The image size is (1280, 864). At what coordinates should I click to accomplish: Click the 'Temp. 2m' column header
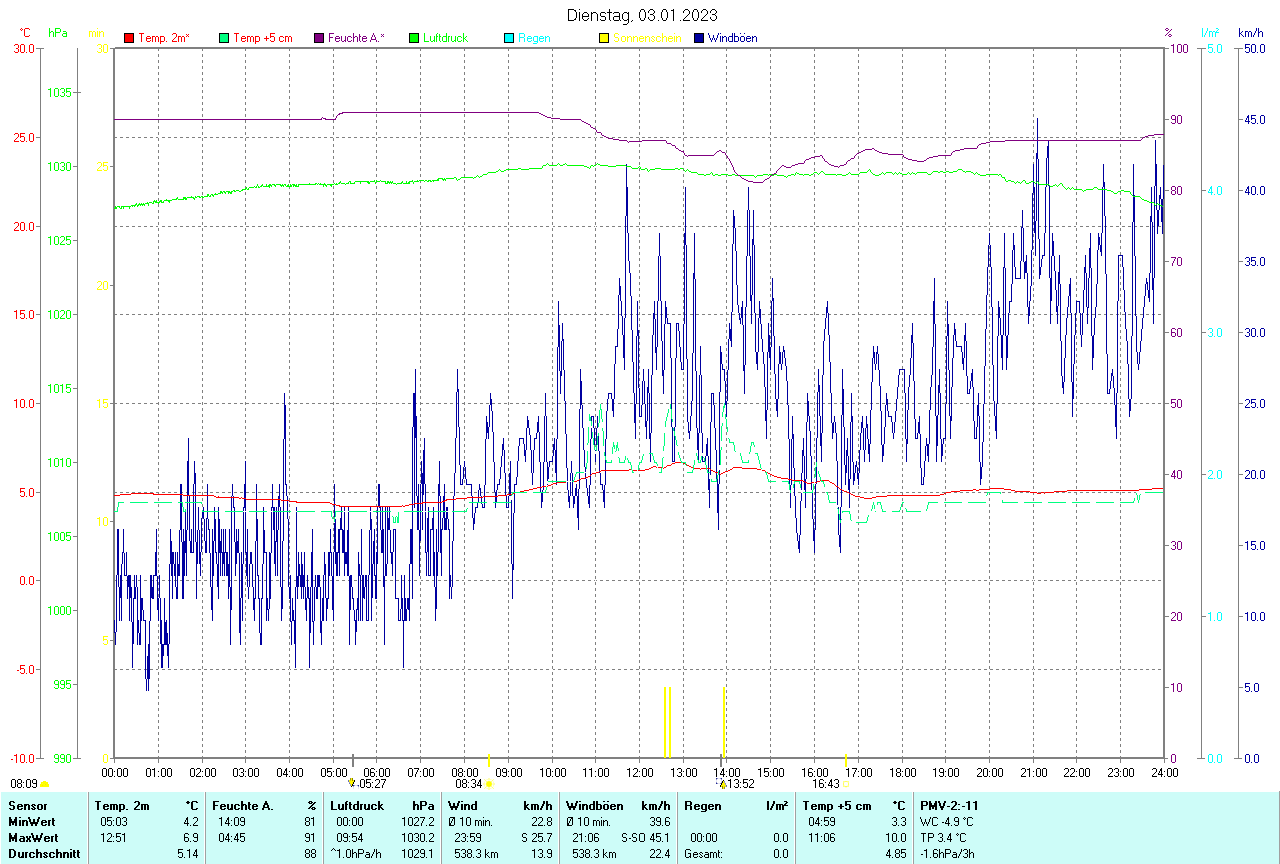[122, 806]
